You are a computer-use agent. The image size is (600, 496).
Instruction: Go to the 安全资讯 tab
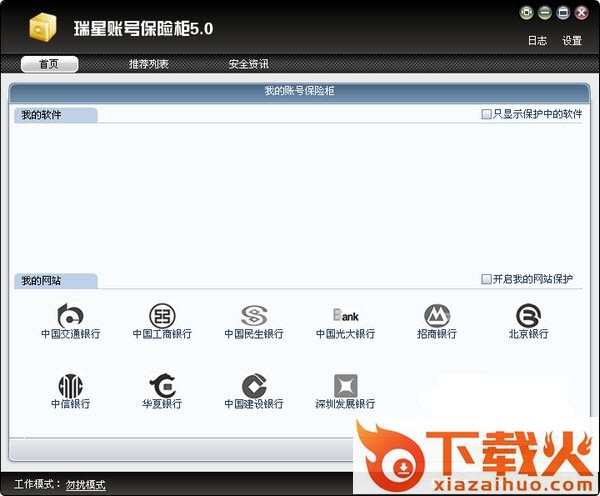248,64
